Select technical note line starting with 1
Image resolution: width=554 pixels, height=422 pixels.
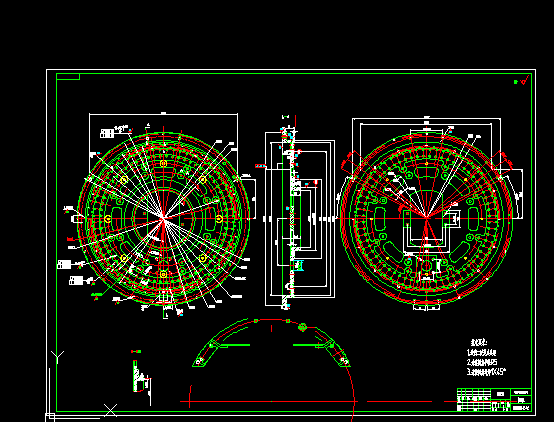pos(482,352)
